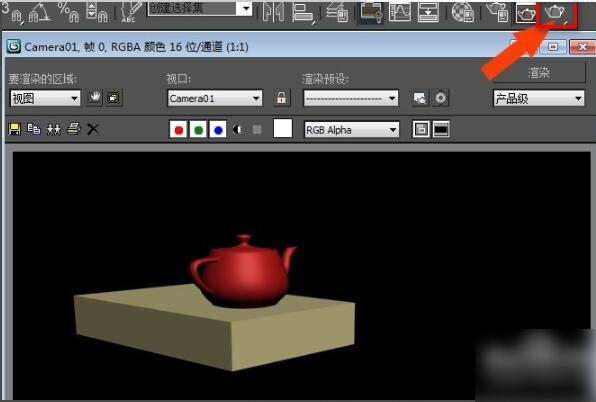Toggle the frame window UI icon
Viewport: 596px width, 402px height.
[441, 129]
